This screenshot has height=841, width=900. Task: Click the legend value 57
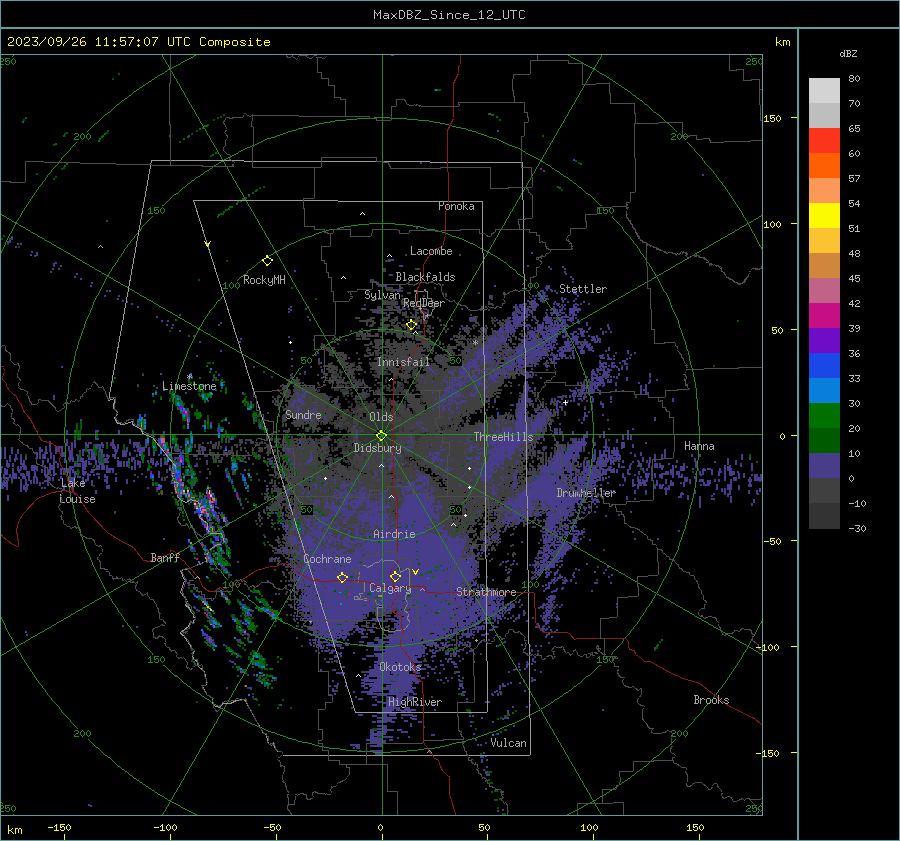click(854, 179)
